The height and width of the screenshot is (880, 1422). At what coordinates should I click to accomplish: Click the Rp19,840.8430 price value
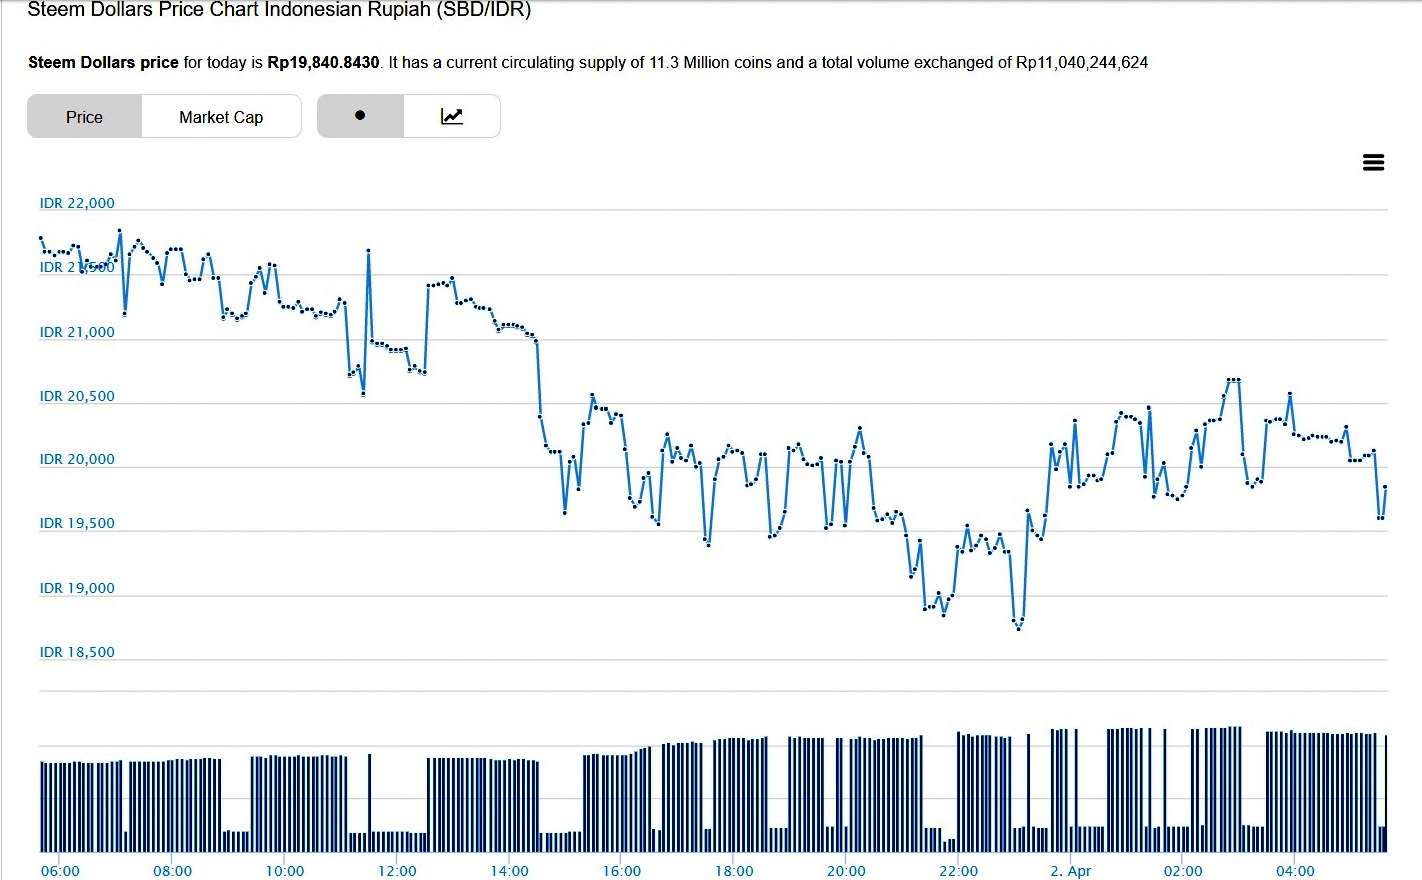pos(323,62)
